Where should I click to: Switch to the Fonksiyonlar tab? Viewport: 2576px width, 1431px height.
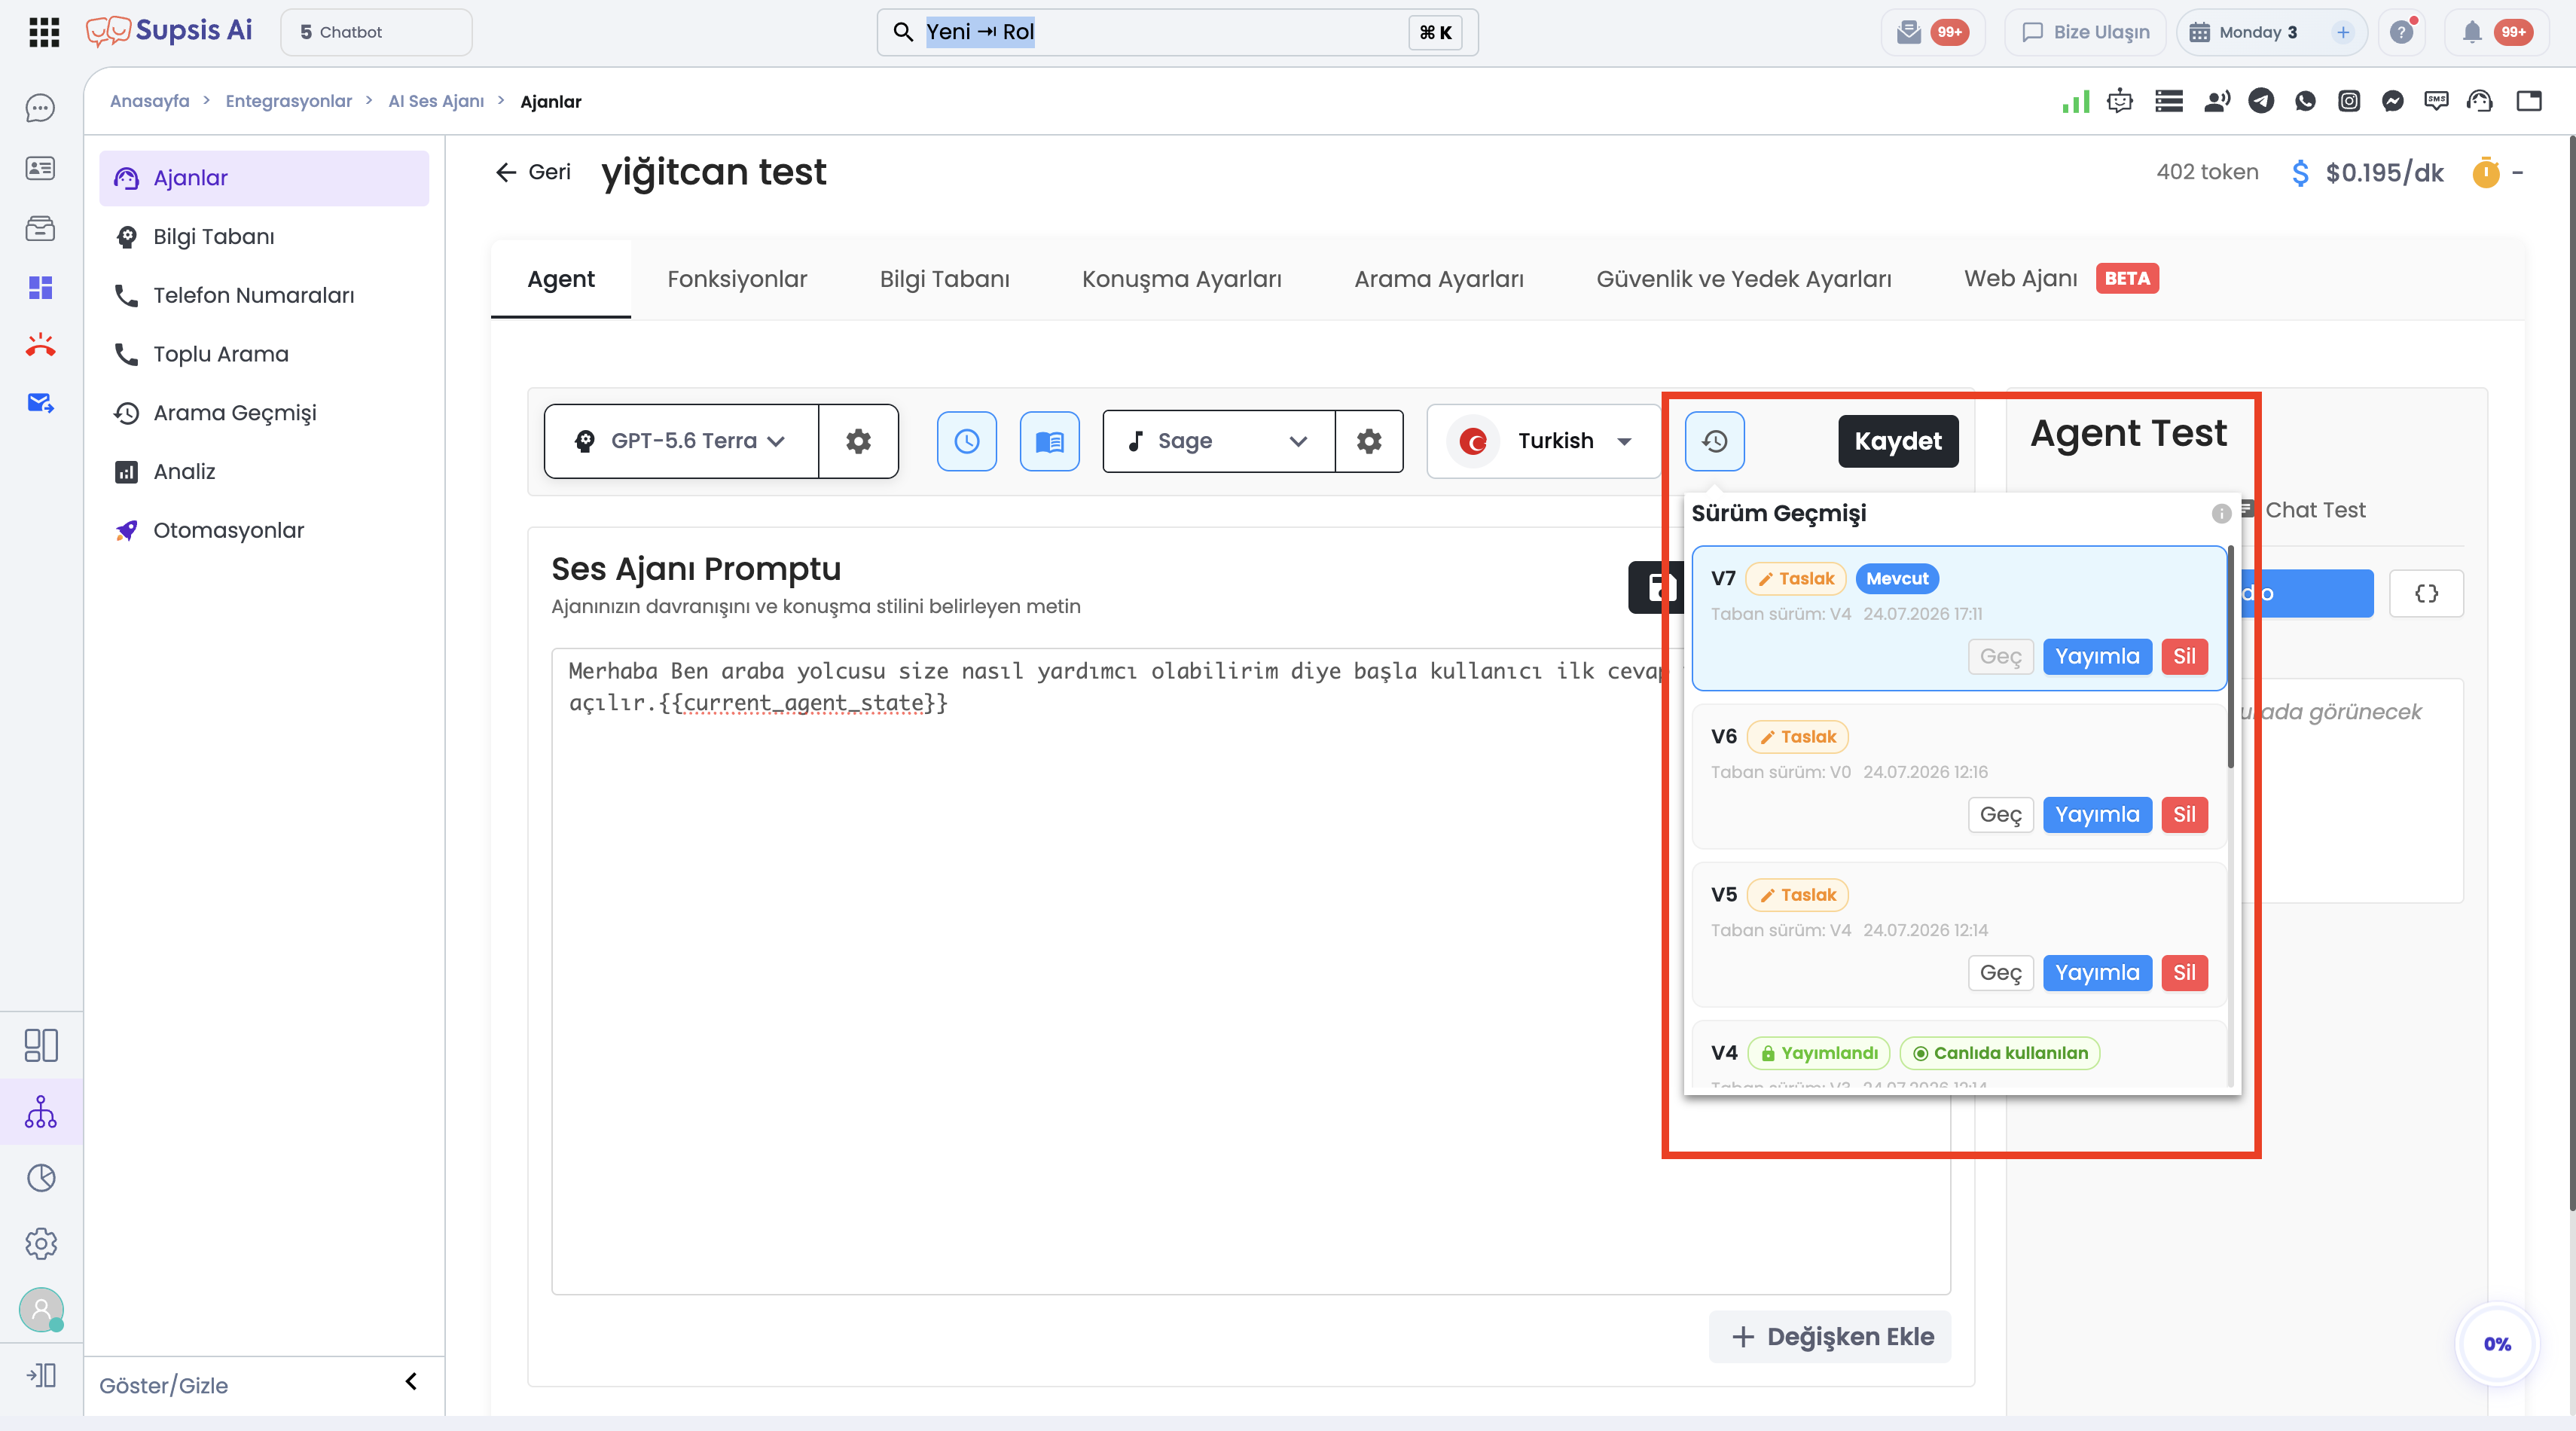737,279
